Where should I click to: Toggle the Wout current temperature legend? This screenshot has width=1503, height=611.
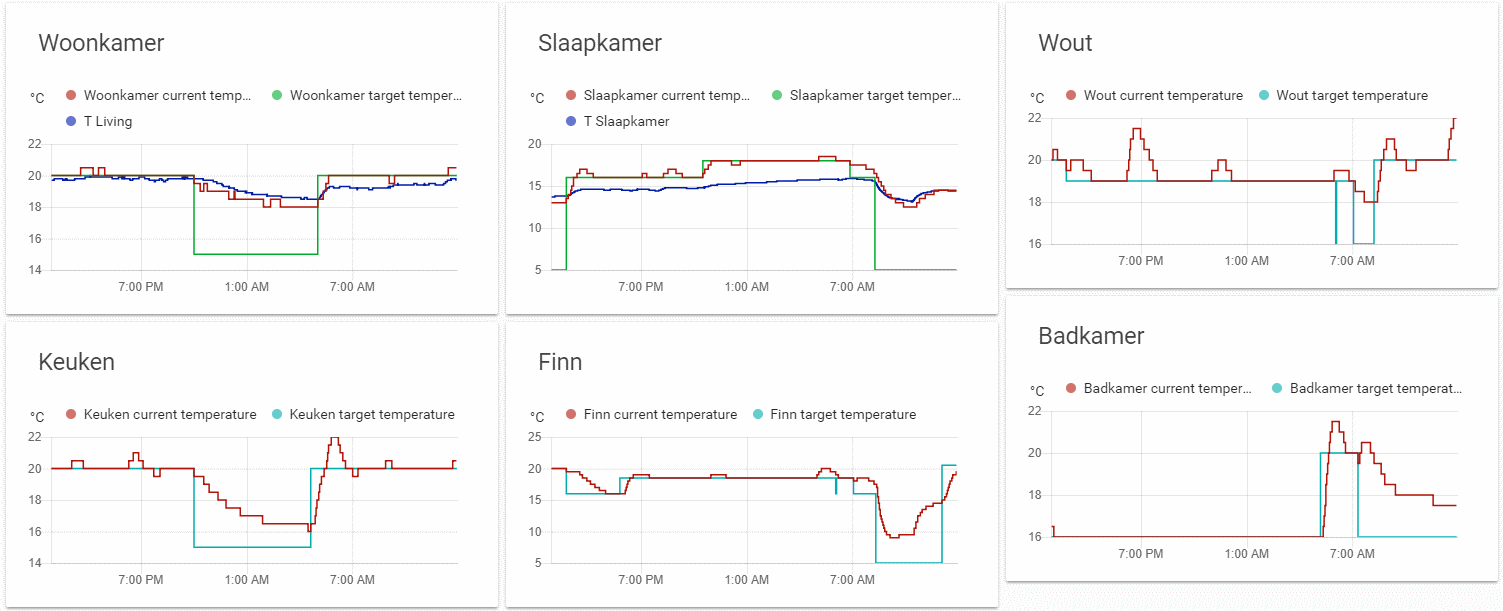pyautogui.click(x=1162, y=95)
